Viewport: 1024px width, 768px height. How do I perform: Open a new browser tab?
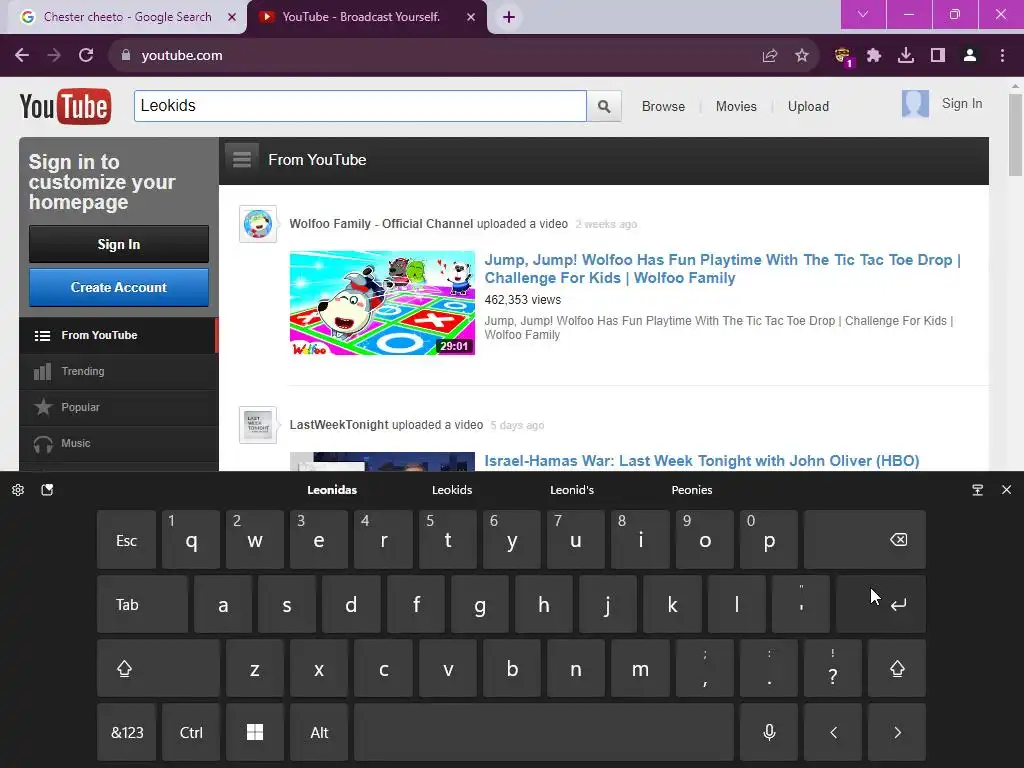pyautogui.click(x=509, y=17)
